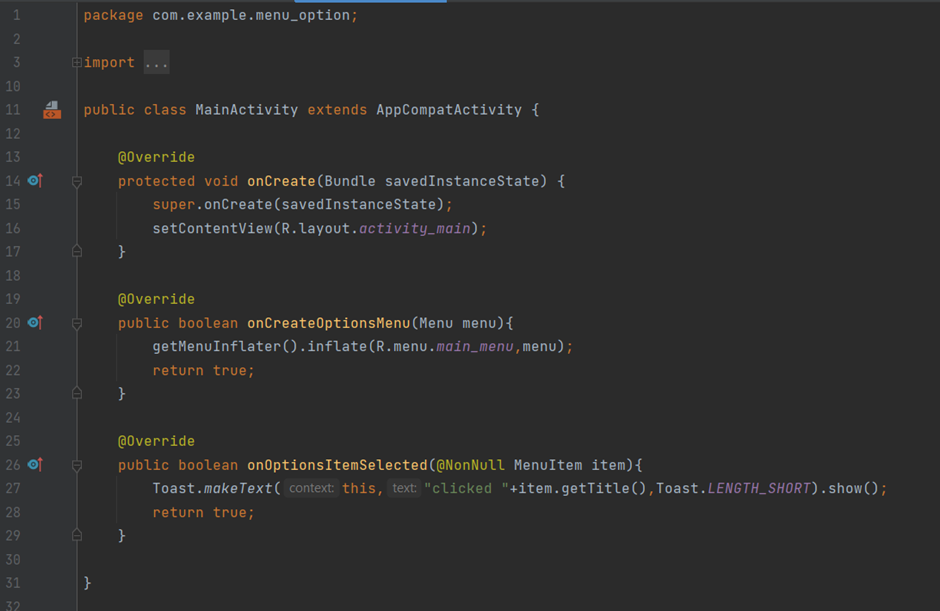Click override icon beside onOptionsItemSelected method
Image resolution: width=940 pixels, height=611 pixels.
pos(35,465)
